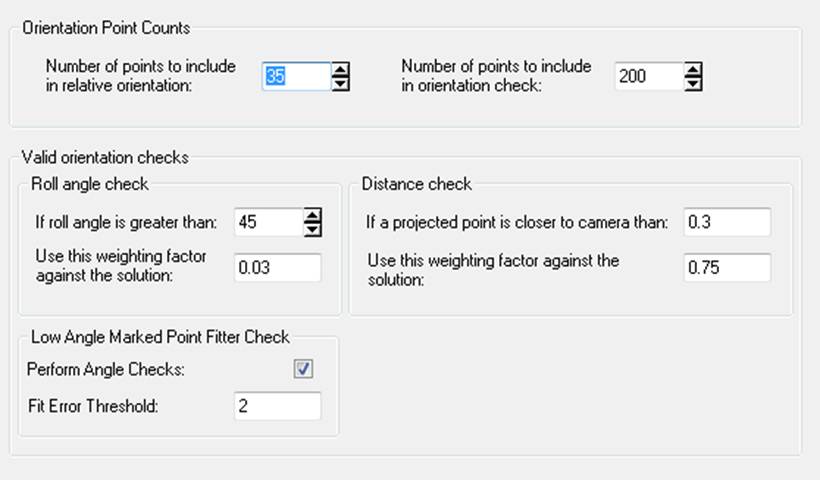Focus distance check weighting factor field 0.75
Image resolution: width=820 pixels, height=480 pixels.
(727, 268)
